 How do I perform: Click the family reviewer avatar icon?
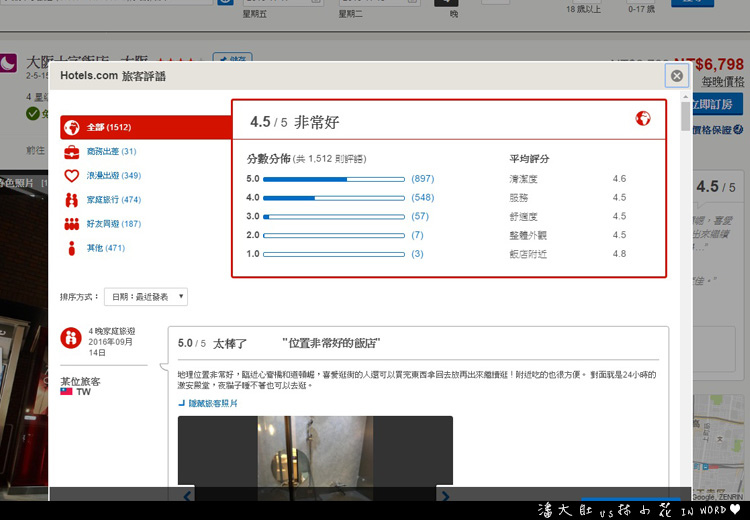coord(71,338)
